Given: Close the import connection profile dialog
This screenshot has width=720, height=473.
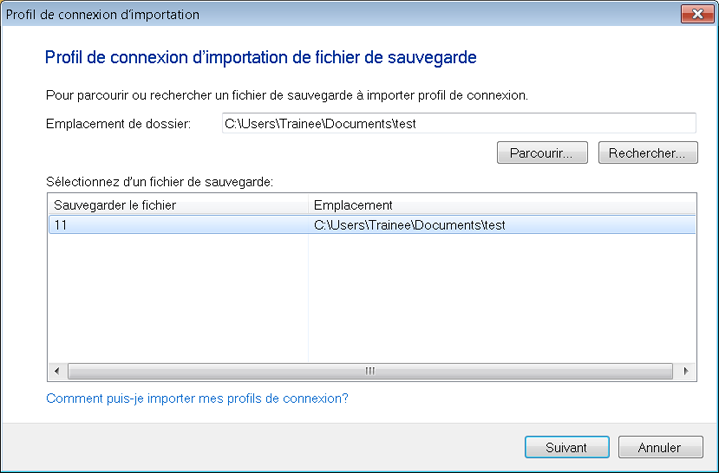Looking at the screenshot, I should [x=695, y=15].
